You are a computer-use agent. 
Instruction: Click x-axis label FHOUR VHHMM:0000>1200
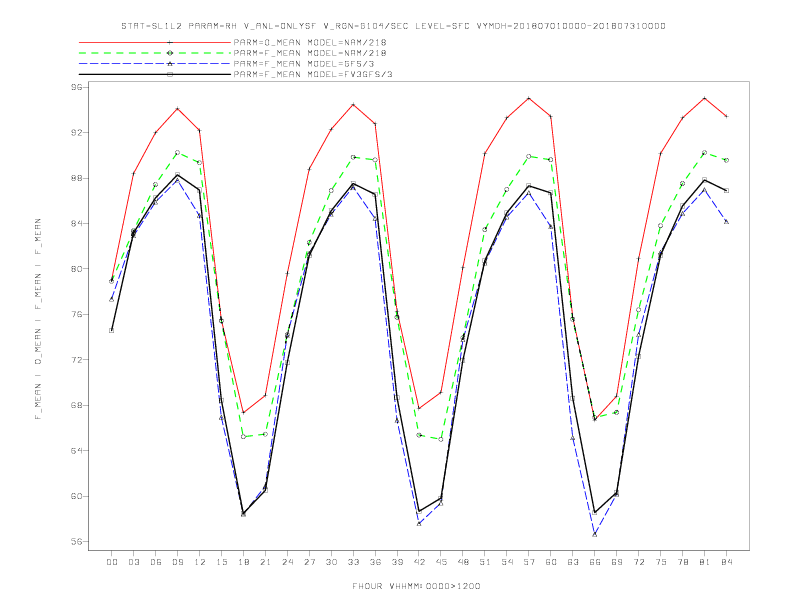coord(416,586)
